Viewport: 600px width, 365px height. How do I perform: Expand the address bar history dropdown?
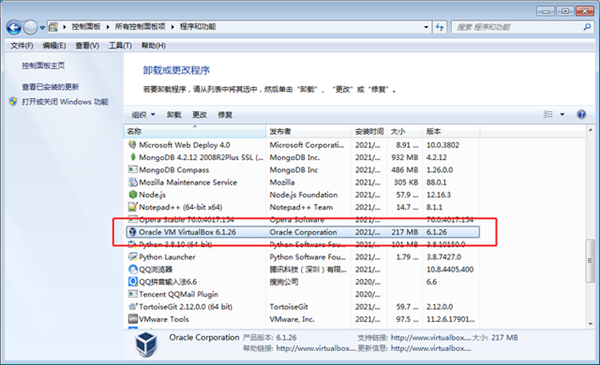coord(426,27)
